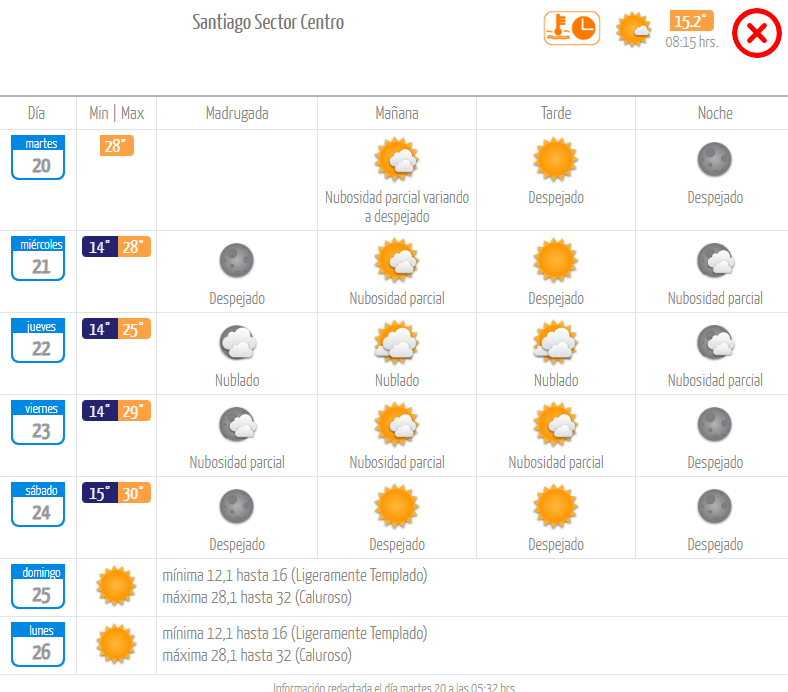Viewport: 788px width, 692px height.
Task: Select the viernes 23 calendar icon
Action: 38,423
